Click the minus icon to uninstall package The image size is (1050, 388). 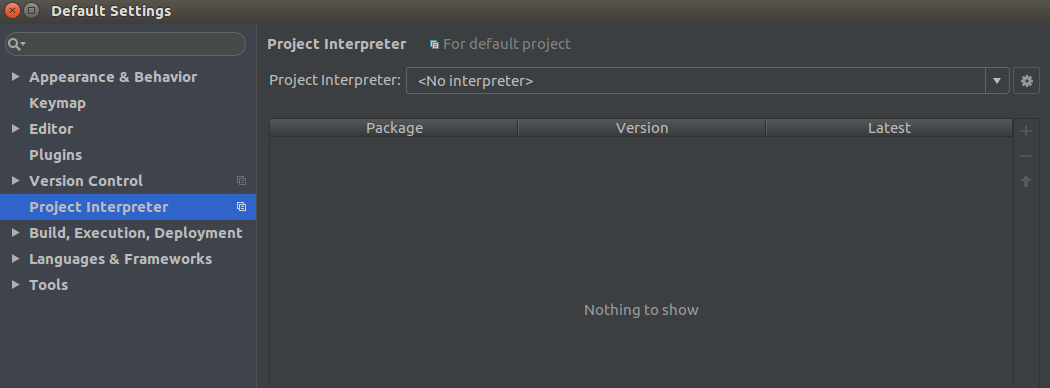pos(1025,156)
